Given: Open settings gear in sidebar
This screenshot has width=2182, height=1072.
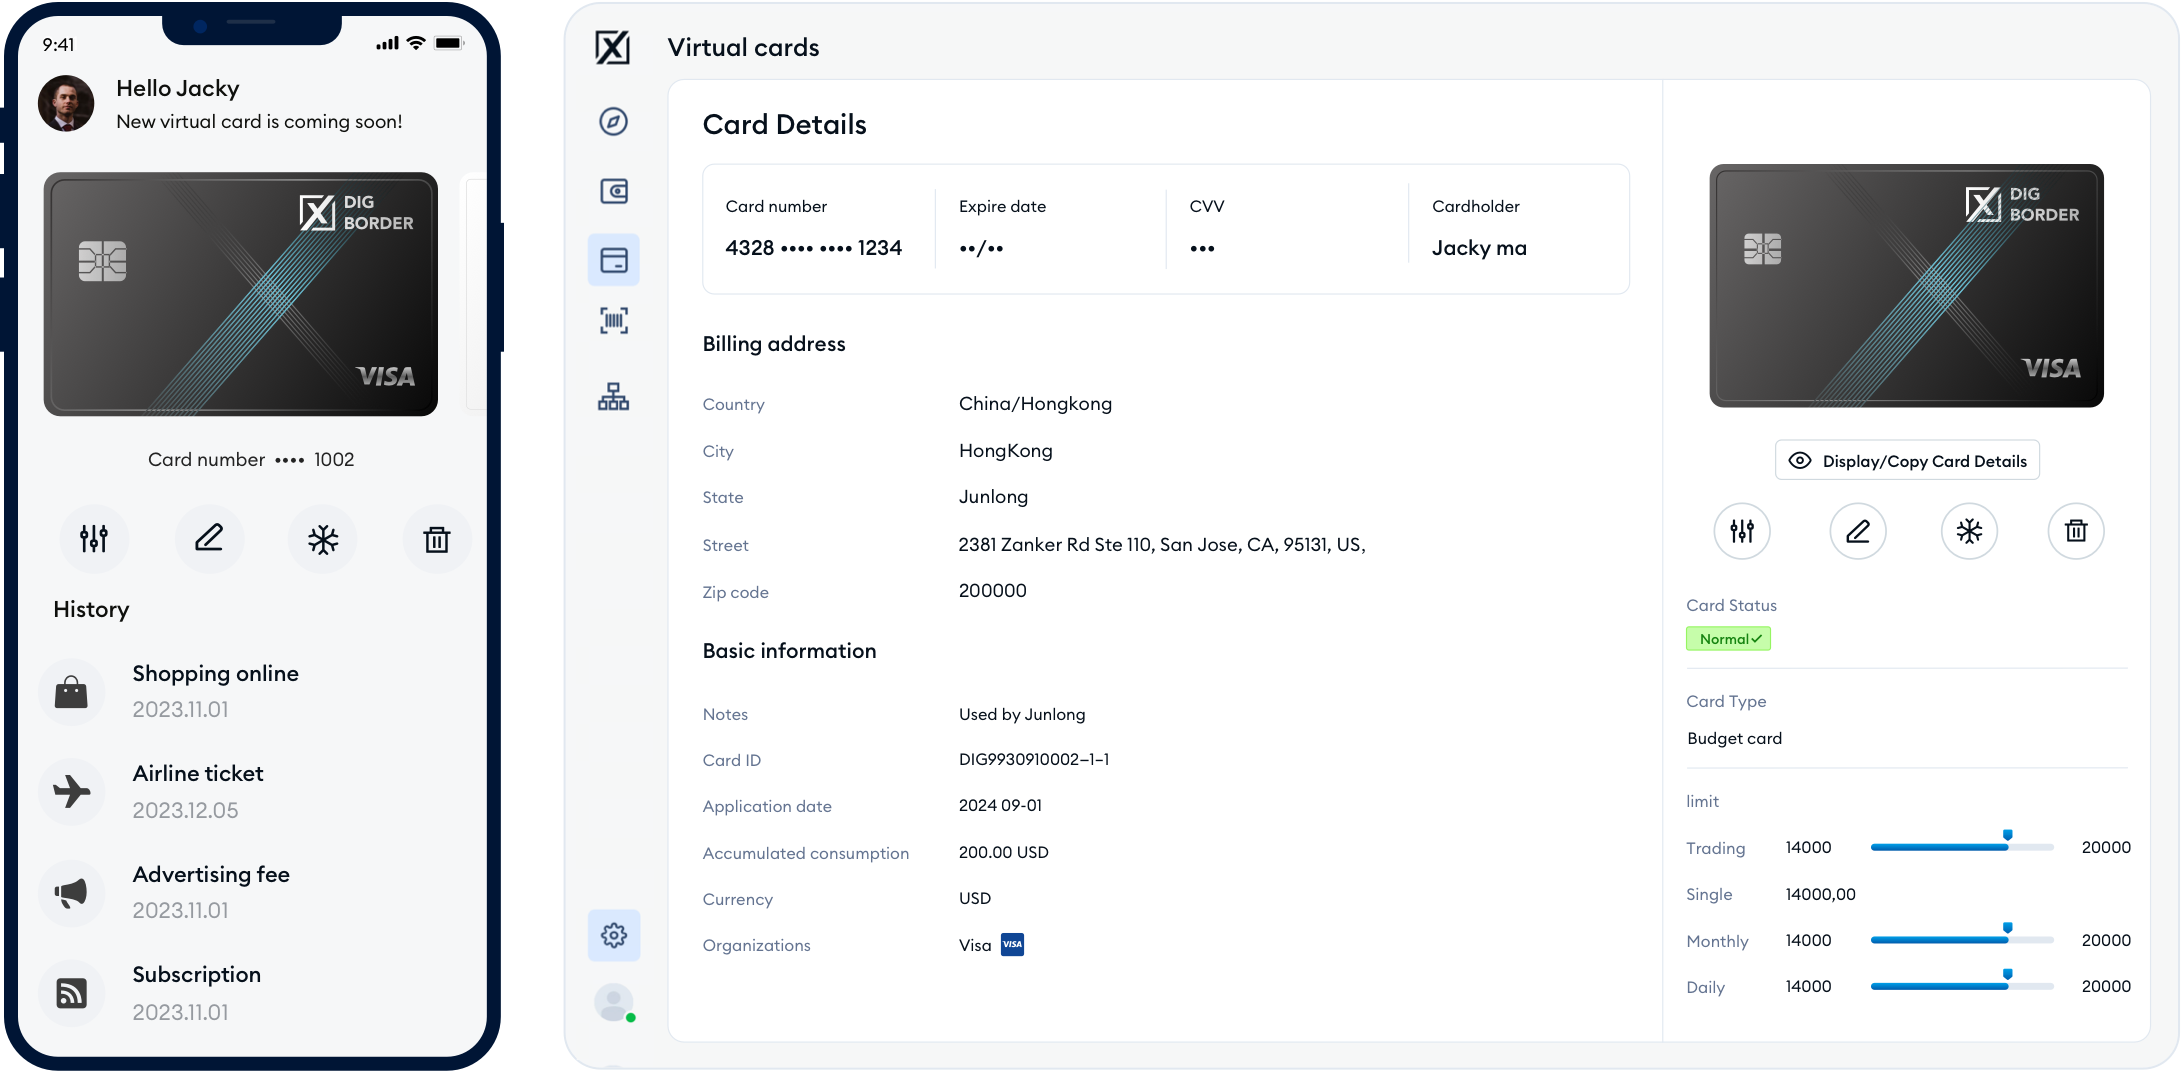Looking at the screenshot, I should 613,935.
